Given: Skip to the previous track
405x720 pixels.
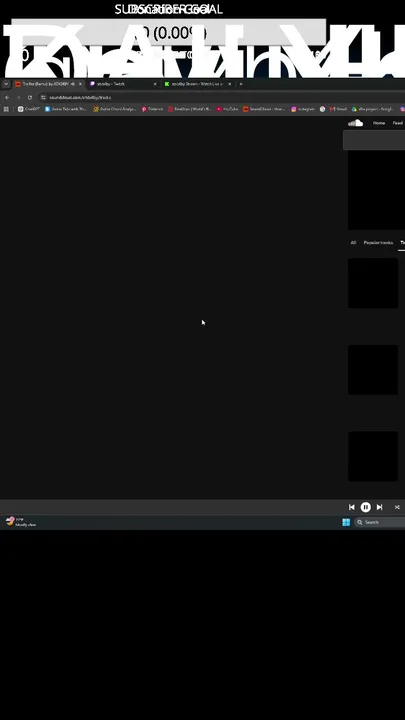Looking at the screenshot, I should point(352,507).
